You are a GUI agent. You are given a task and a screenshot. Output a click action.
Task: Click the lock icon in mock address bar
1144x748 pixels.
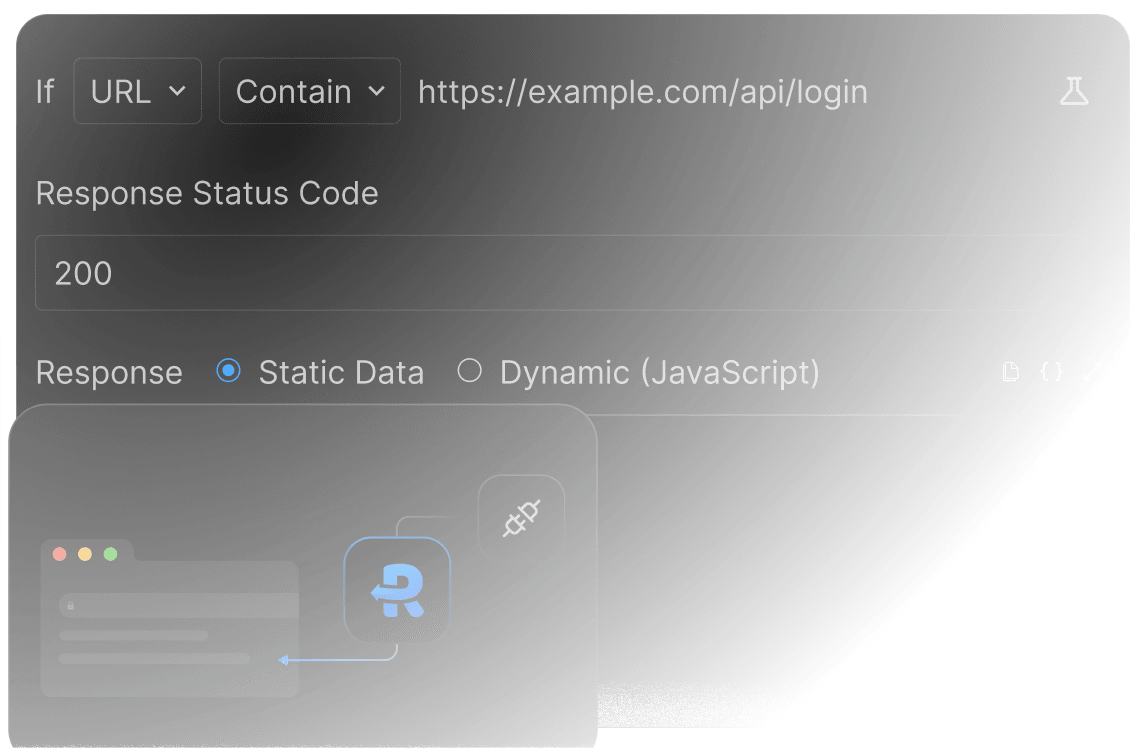pyautogui.click(x=71, y=606)
